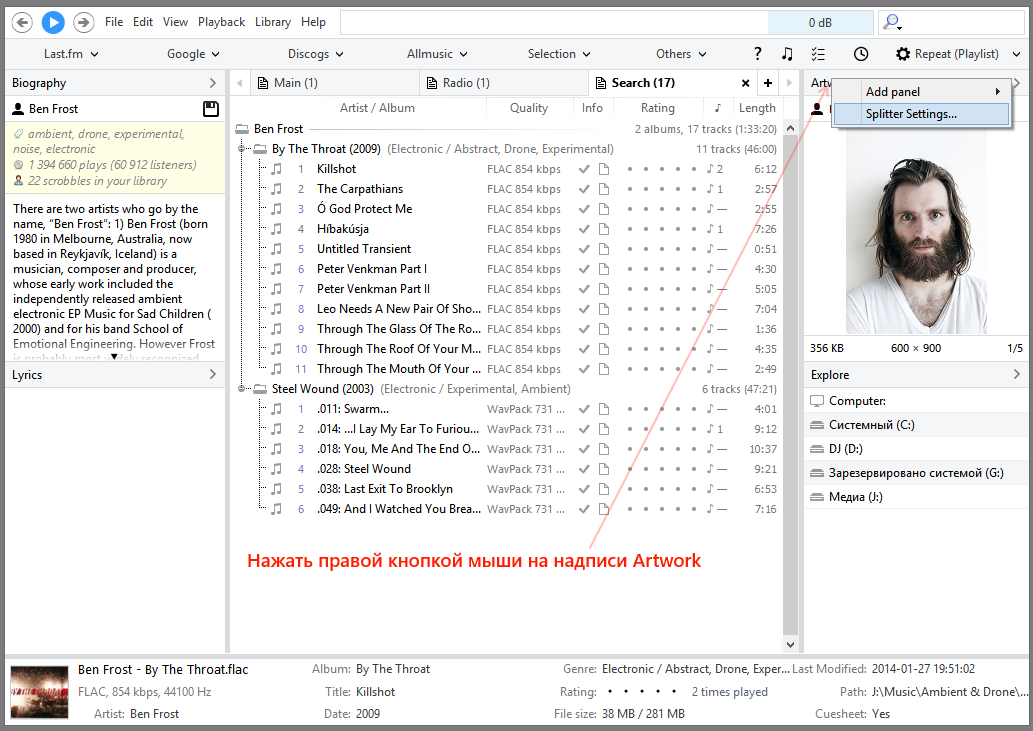
Task: Close the Search (17) tab
Action: point(745,83)
